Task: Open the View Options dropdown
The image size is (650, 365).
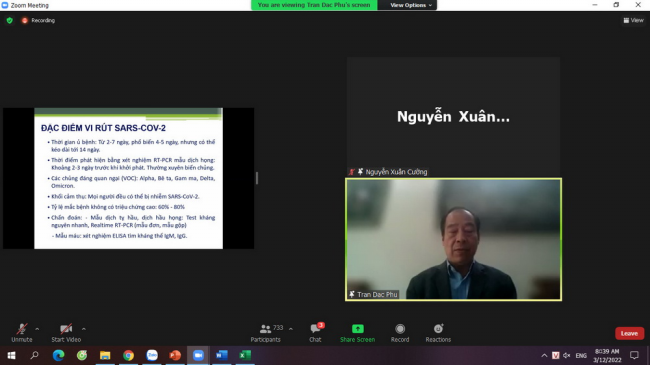Action: point(411,5)
